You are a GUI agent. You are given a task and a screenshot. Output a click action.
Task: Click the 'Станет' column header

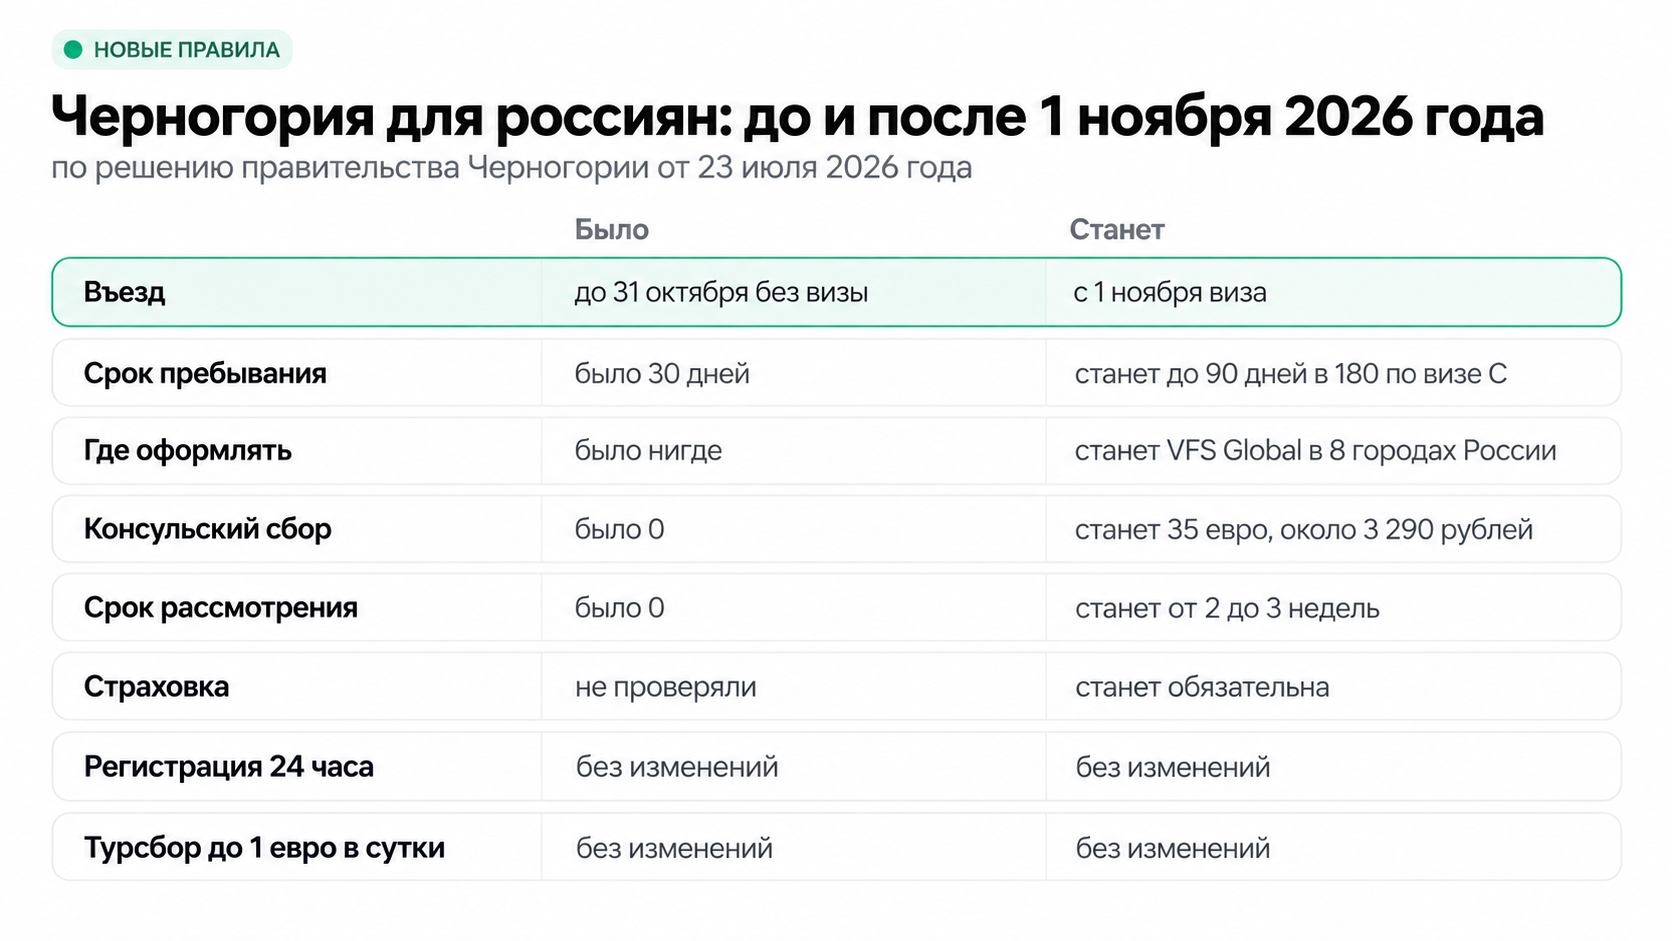[1117, 230]
